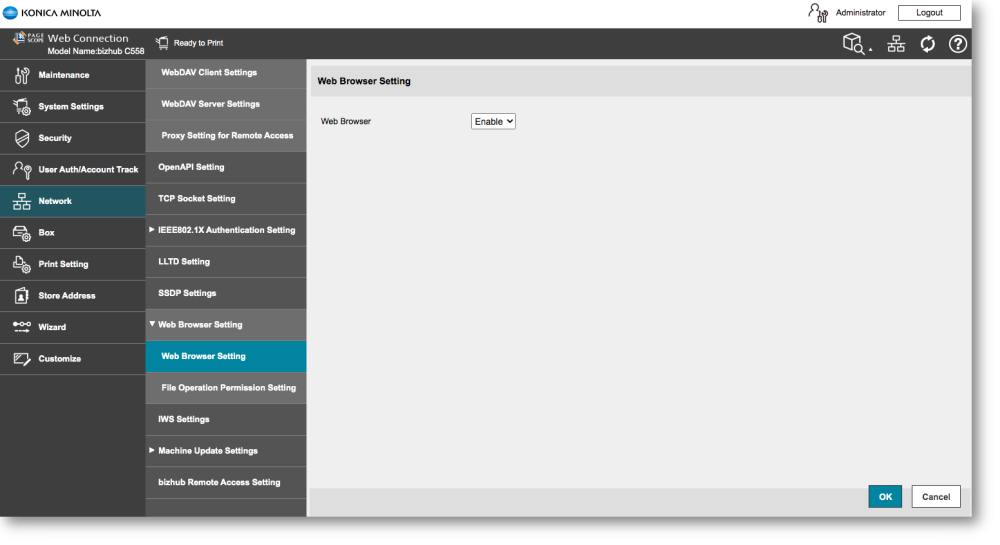Click the Cancel button
The width and height of the screenshot is (1000, 545).
(936, 497)
